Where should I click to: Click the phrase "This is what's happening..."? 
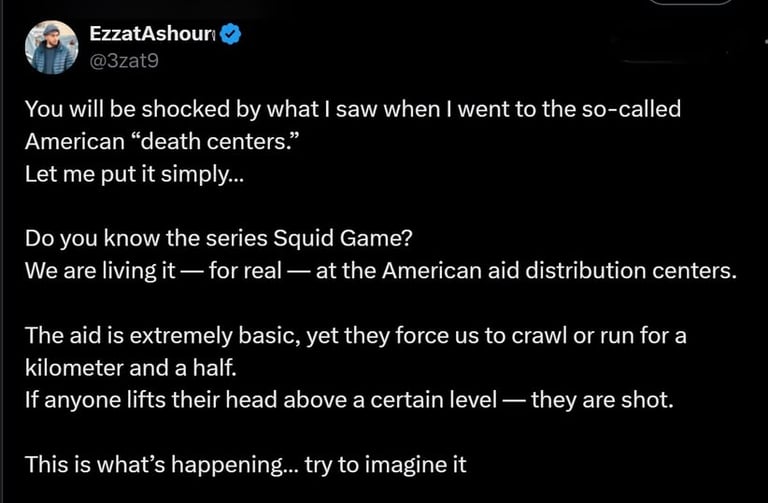161,465
